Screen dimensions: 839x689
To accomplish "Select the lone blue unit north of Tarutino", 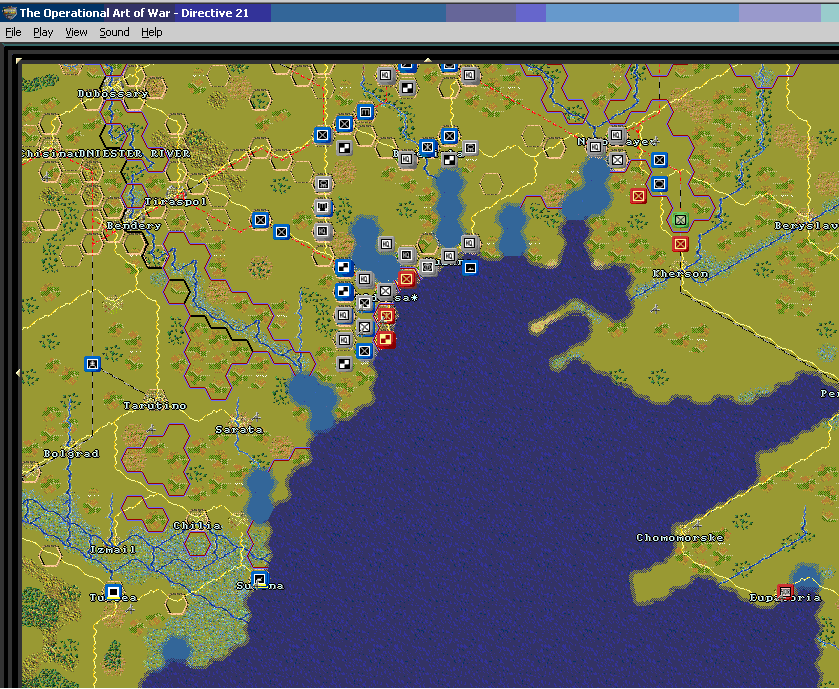I will (92, 364).
